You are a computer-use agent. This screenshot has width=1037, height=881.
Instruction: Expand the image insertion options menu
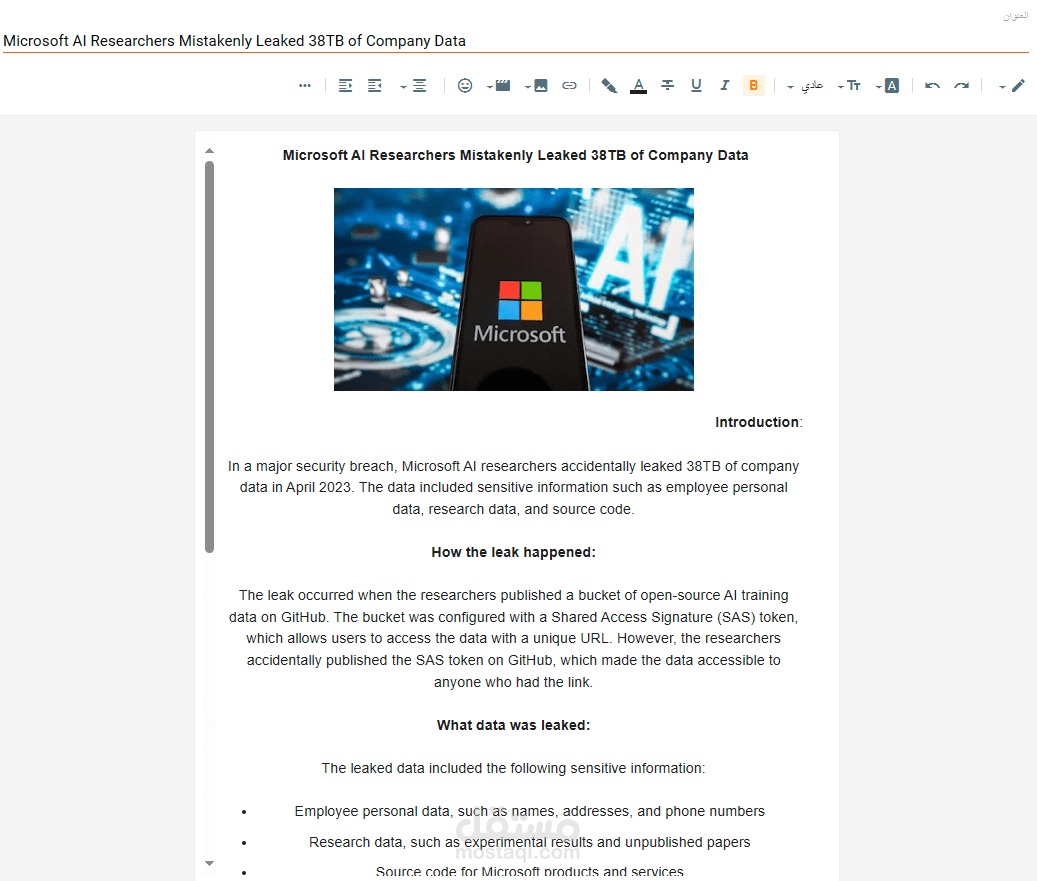pos(526,85)
